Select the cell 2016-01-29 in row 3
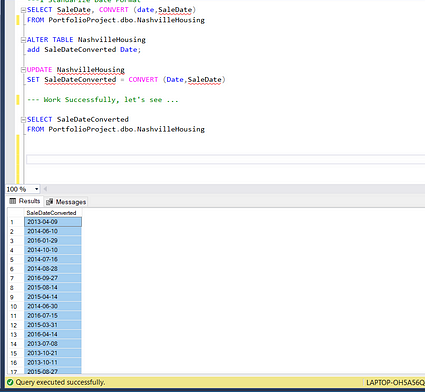 53,240
